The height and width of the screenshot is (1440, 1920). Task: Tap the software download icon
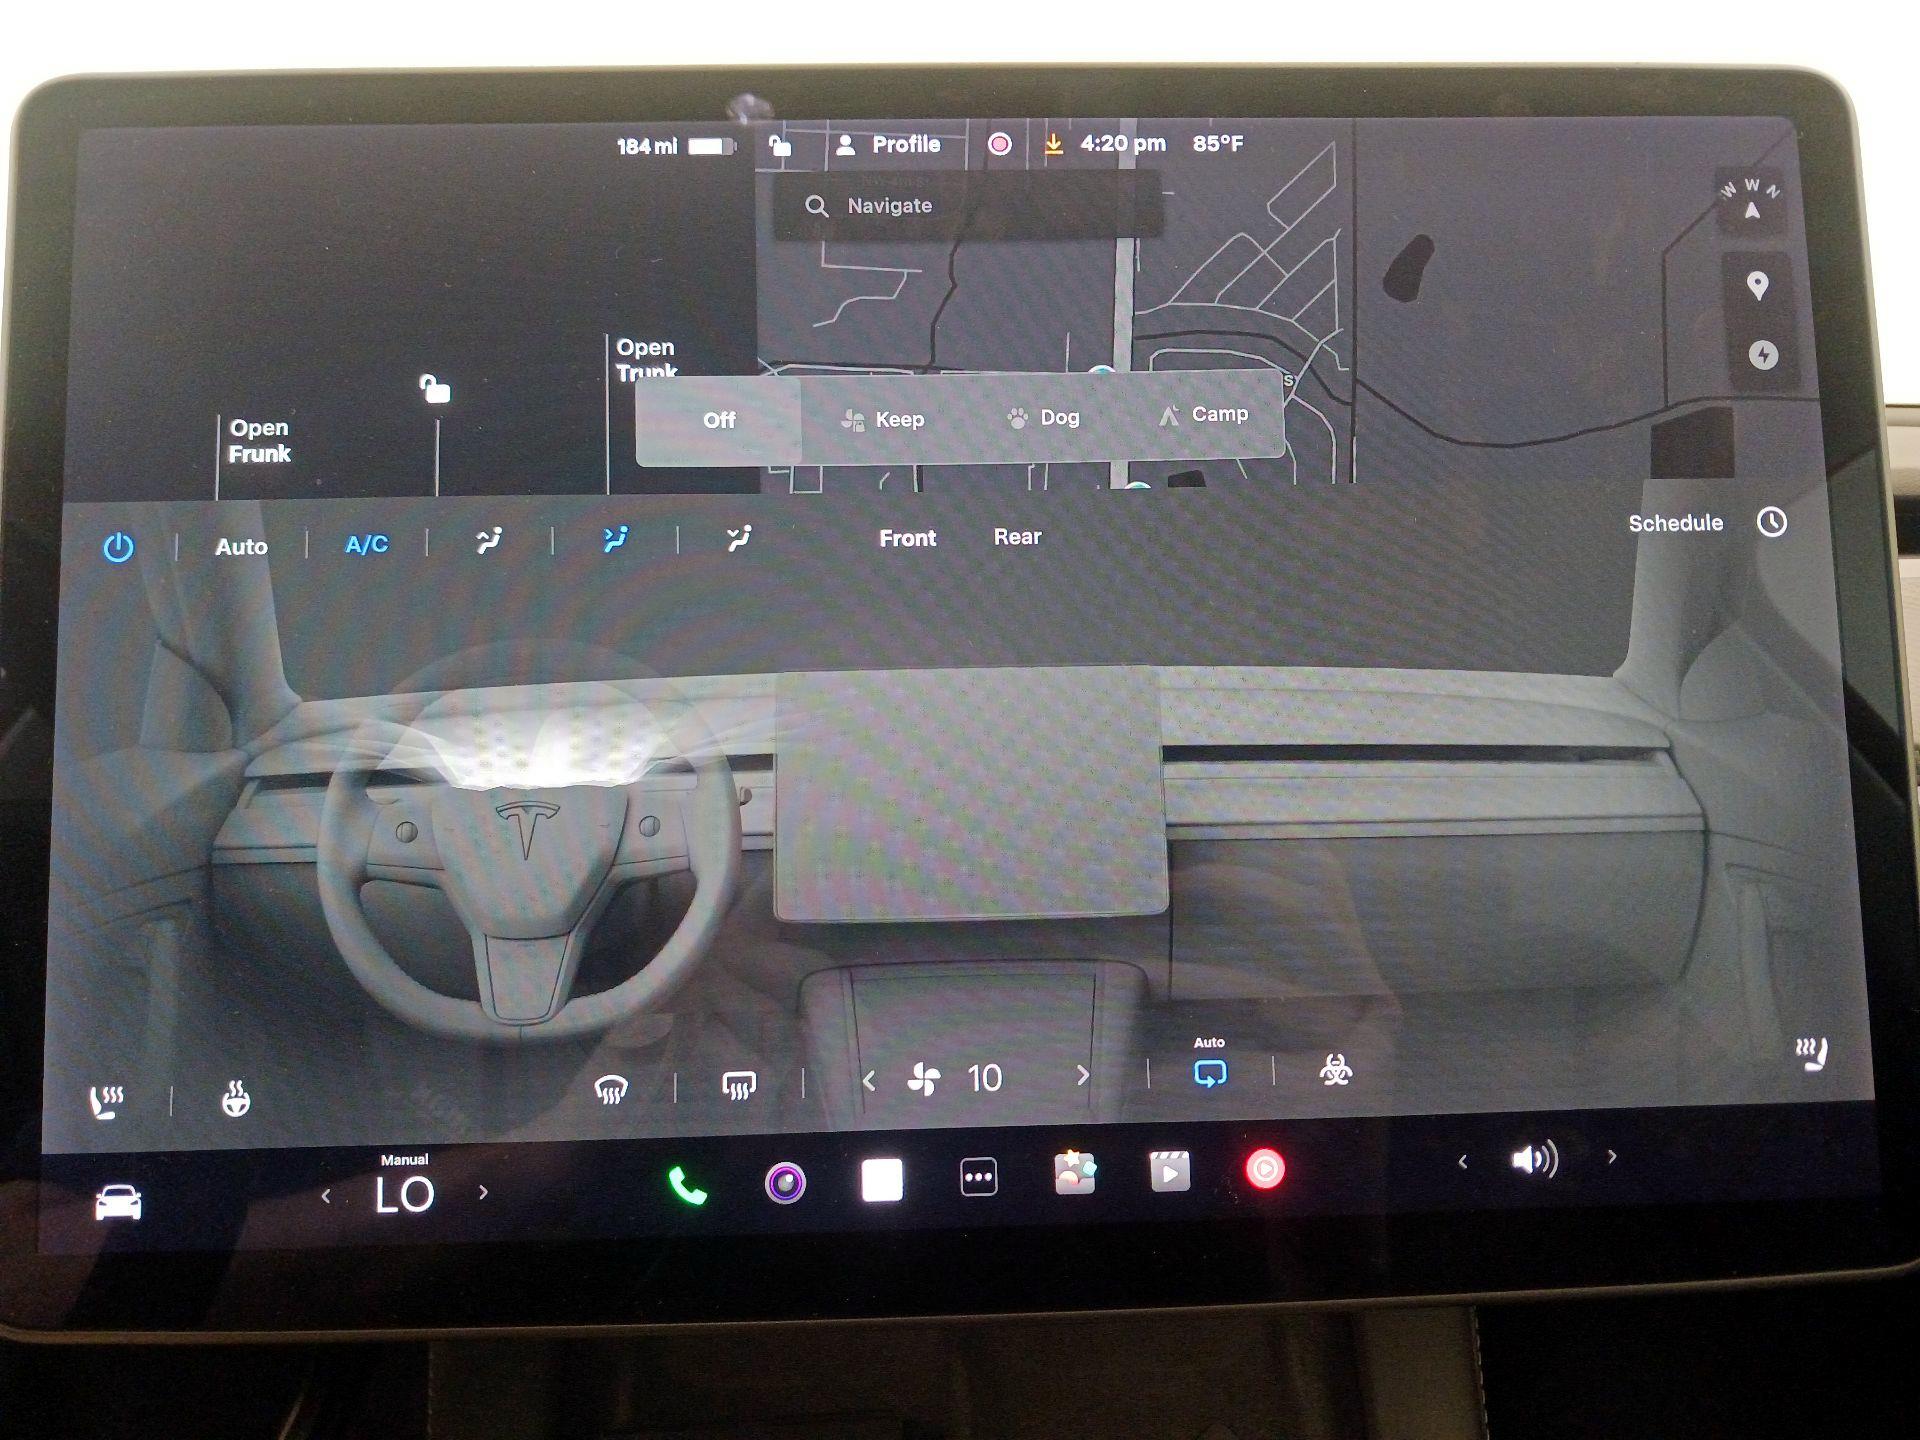coord(1053,145)
